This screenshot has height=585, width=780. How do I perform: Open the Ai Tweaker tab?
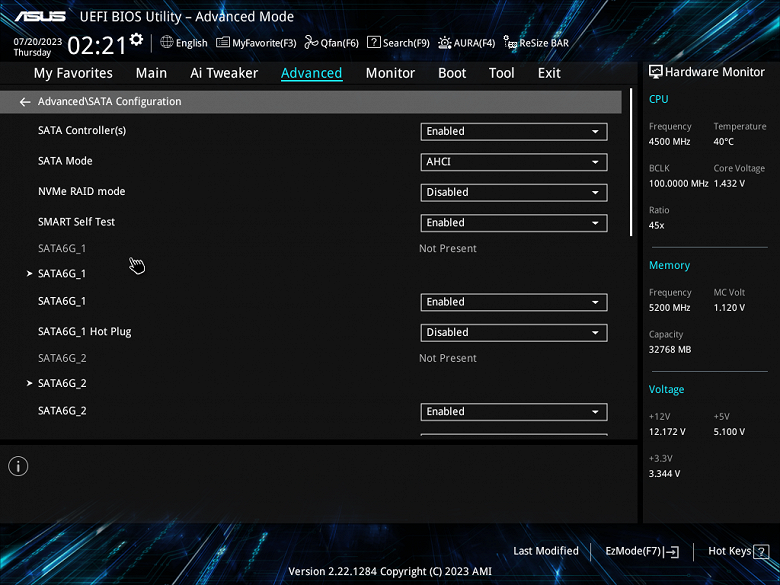point(224,73)
